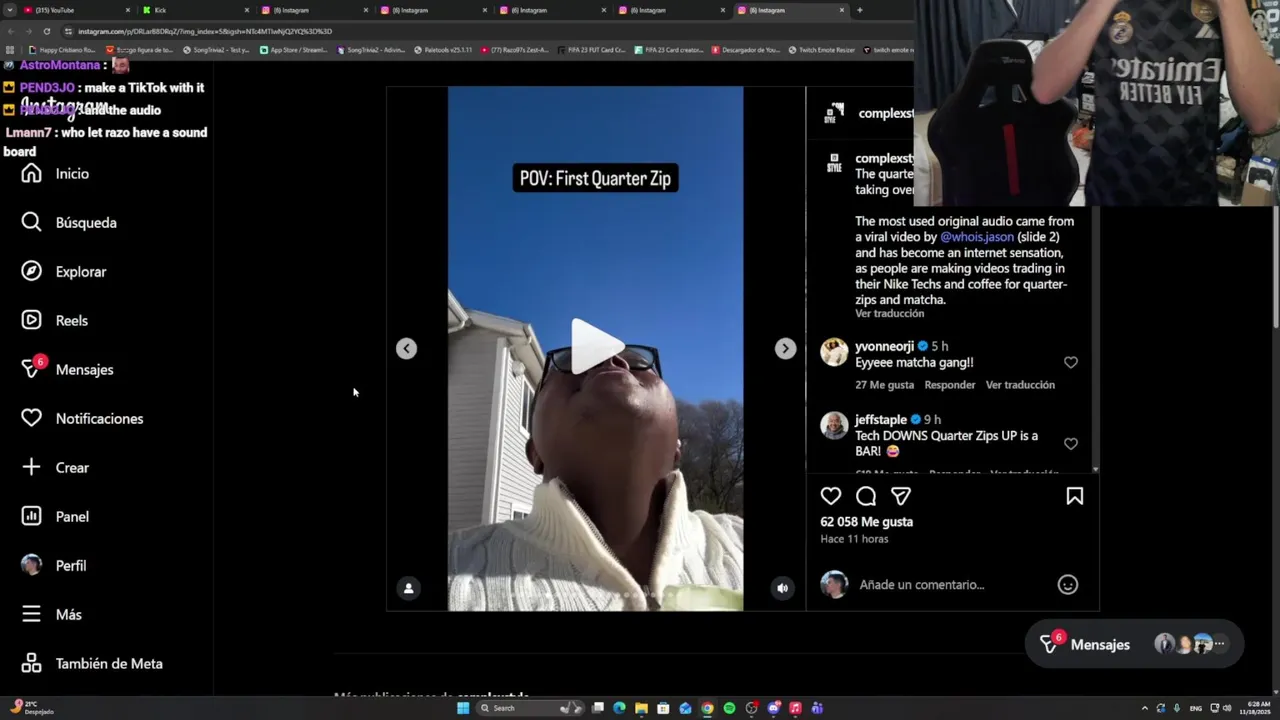Go to Inicio in Instagram sidebar
Screen dimensions: 1280x720
click(56, 174)
